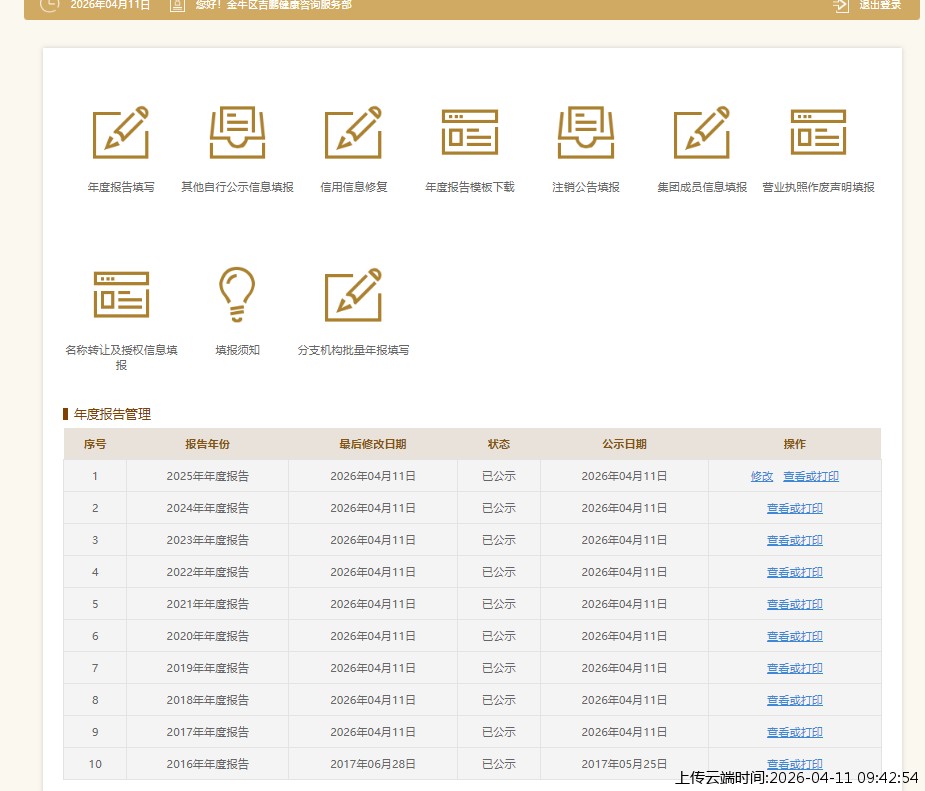This screenshot has width=925, height=791.
Task: Open 查看或打印 for 2019年度报告
Action: coord(795,668)
